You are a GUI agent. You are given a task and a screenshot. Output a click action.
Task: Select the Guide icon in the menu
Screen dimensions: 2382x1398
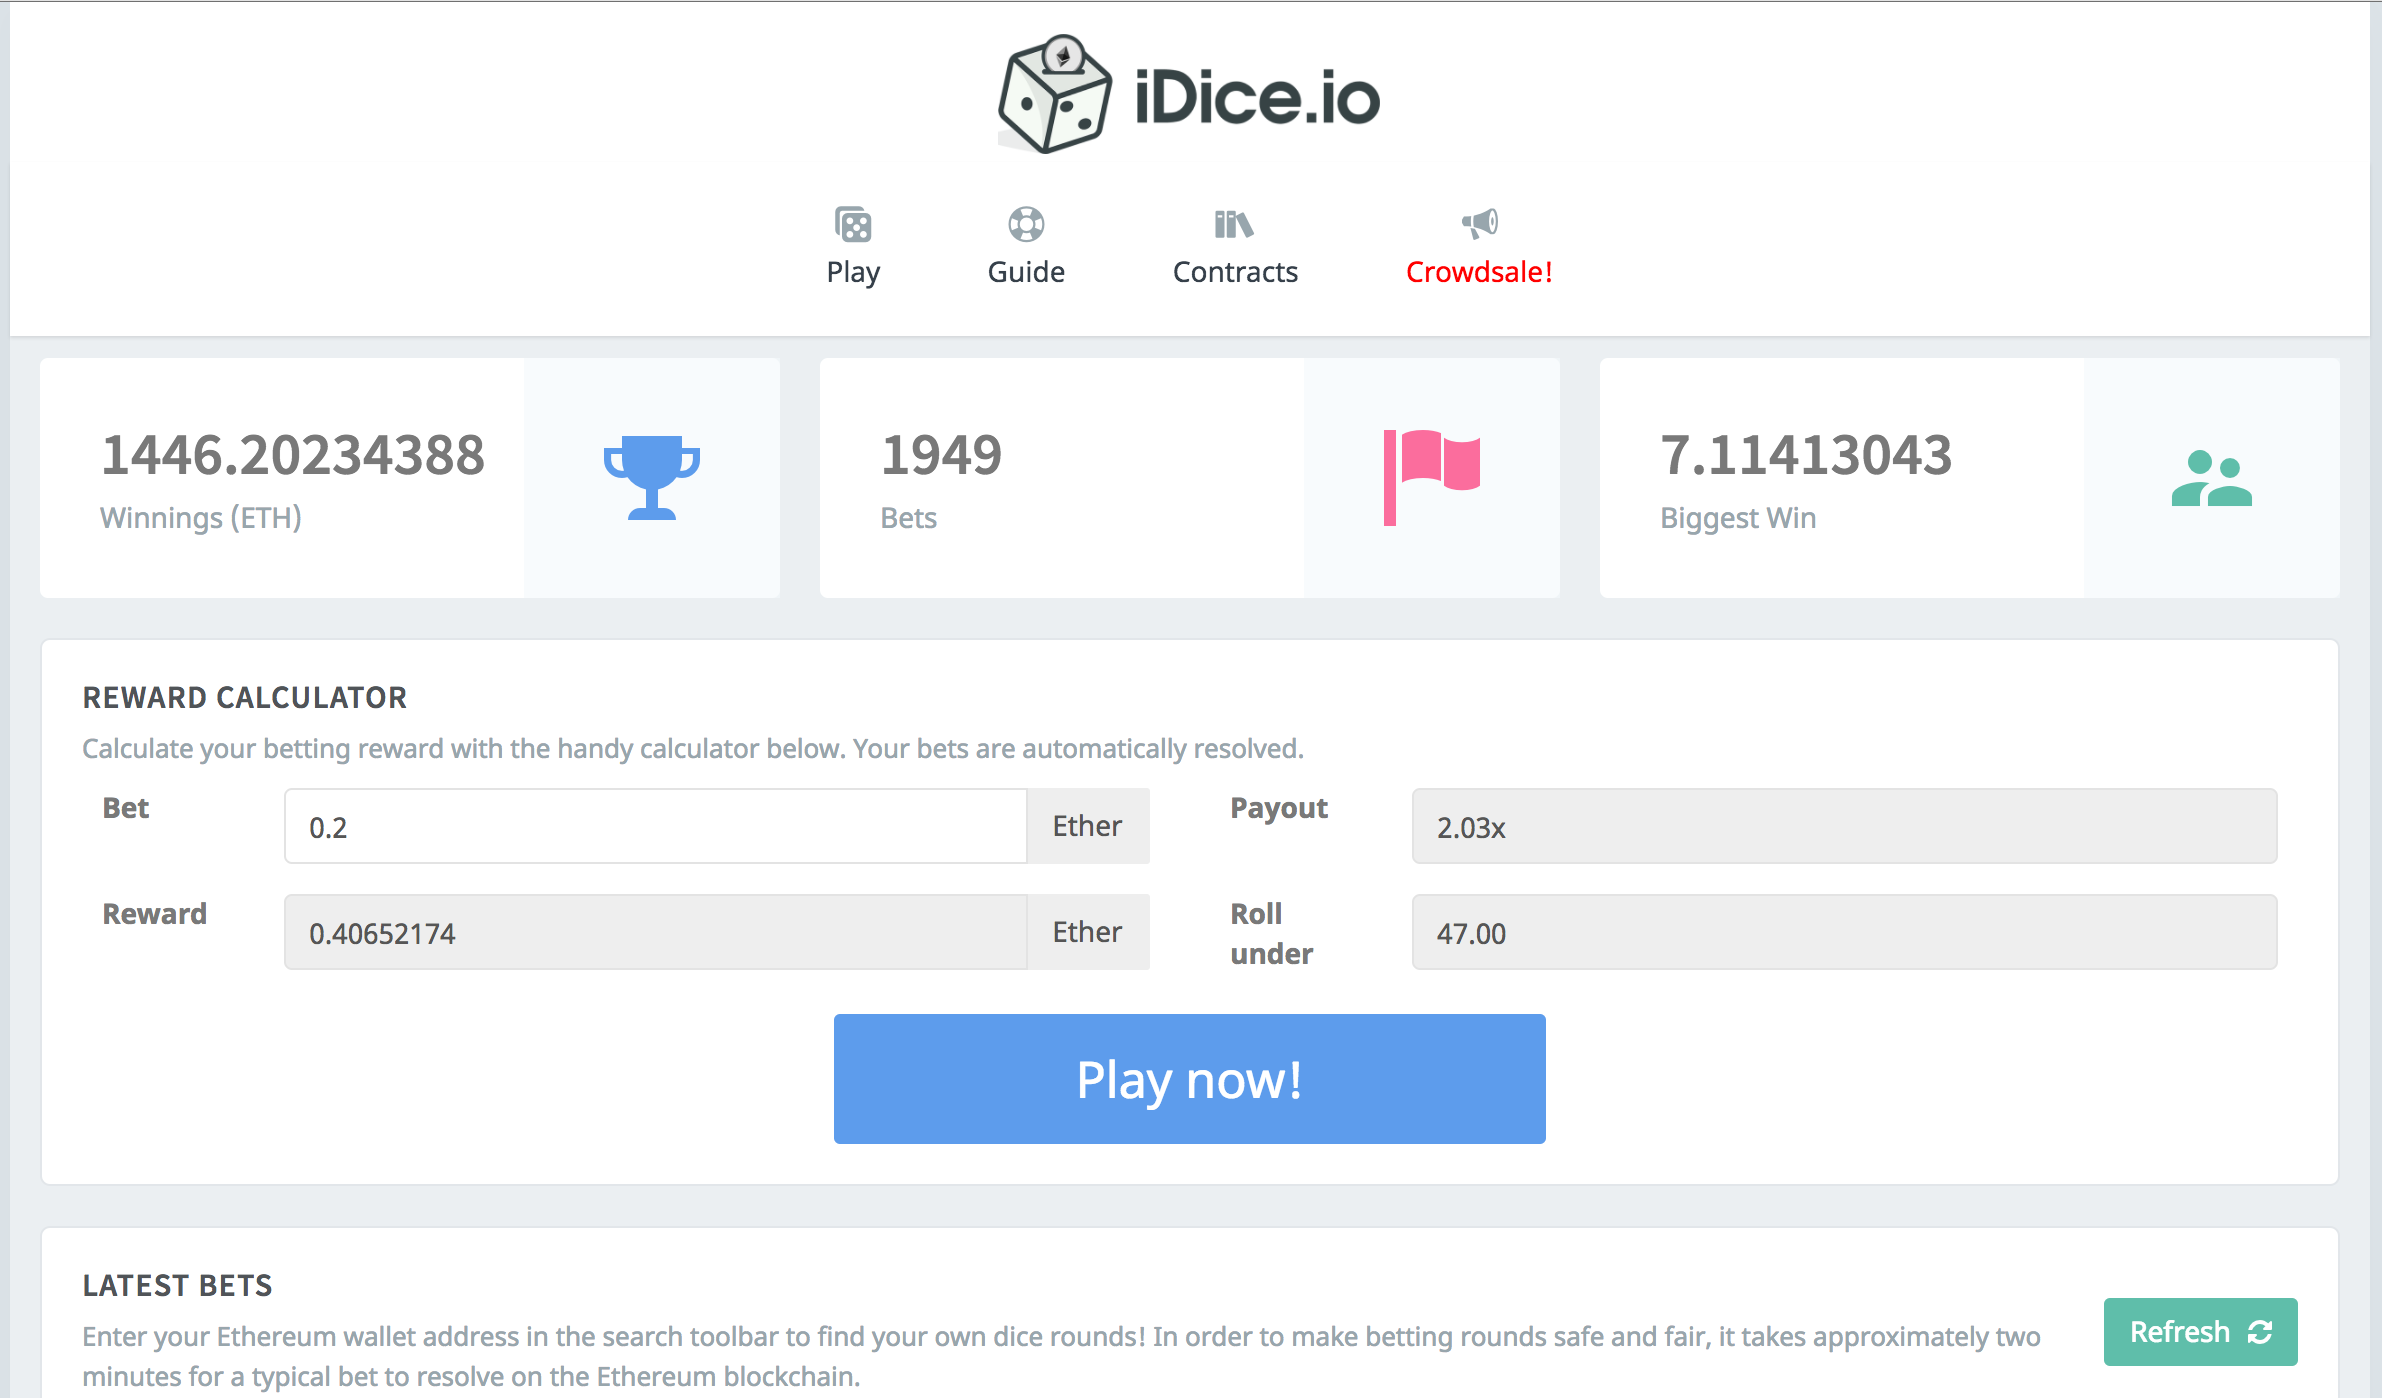tap(1025, 225)
